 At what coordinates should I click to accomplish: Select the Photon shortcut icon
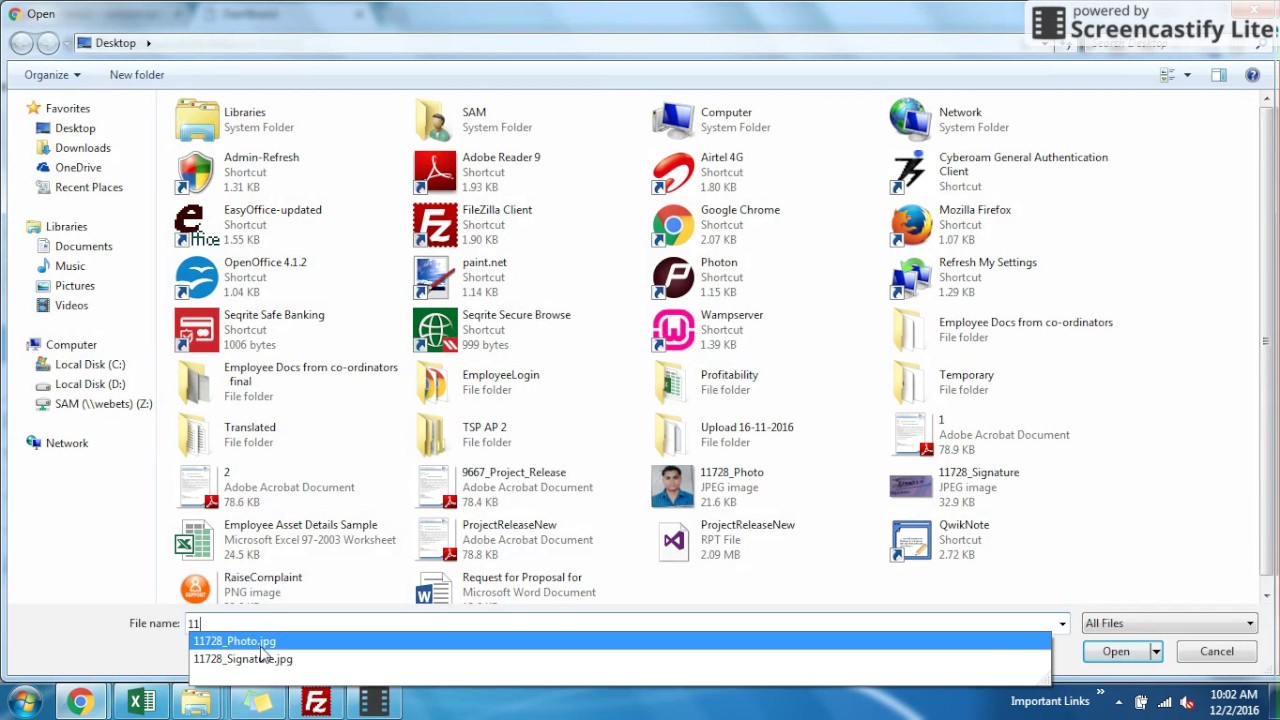673,277
